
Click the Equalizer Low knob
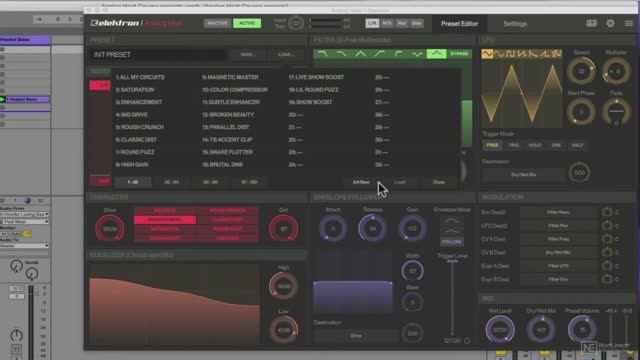(283, 330)
